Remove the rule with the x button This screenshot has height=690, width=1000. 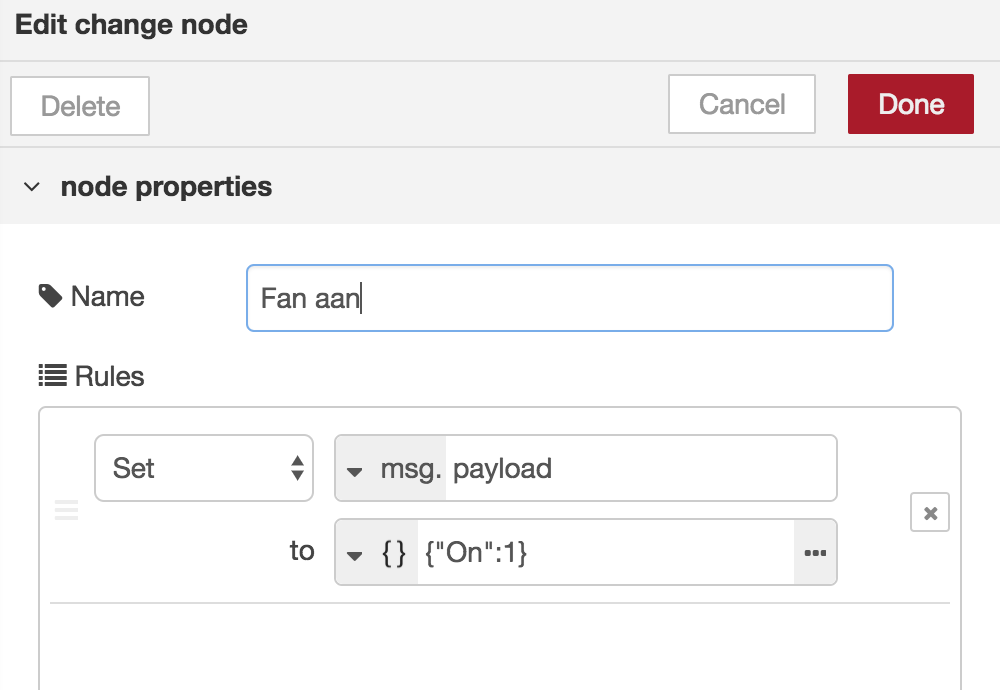click(929, 513)
